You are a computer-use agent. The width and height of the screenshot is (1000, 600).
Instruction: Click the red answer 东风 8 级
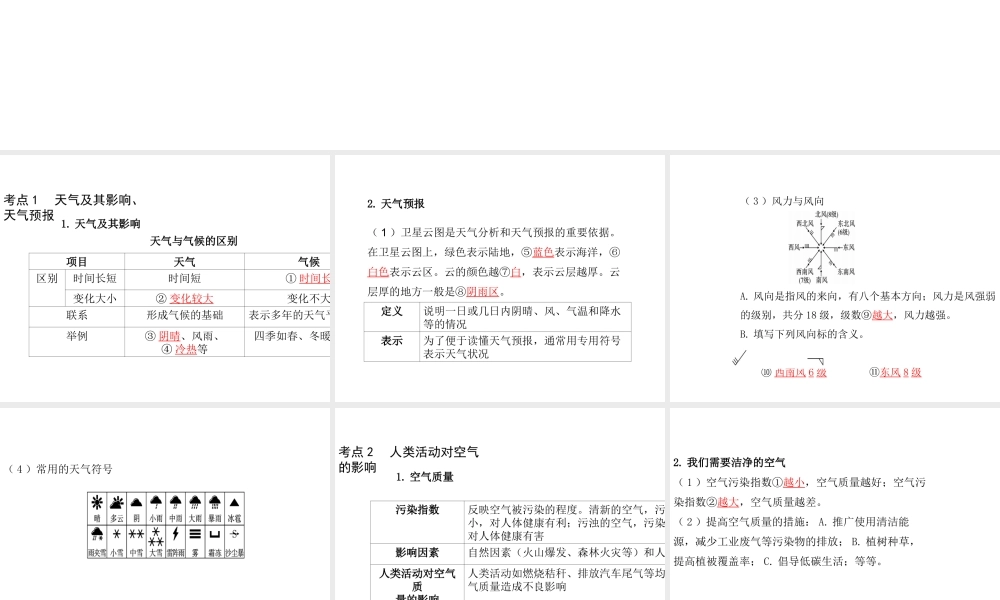click(x=901, y=372)
